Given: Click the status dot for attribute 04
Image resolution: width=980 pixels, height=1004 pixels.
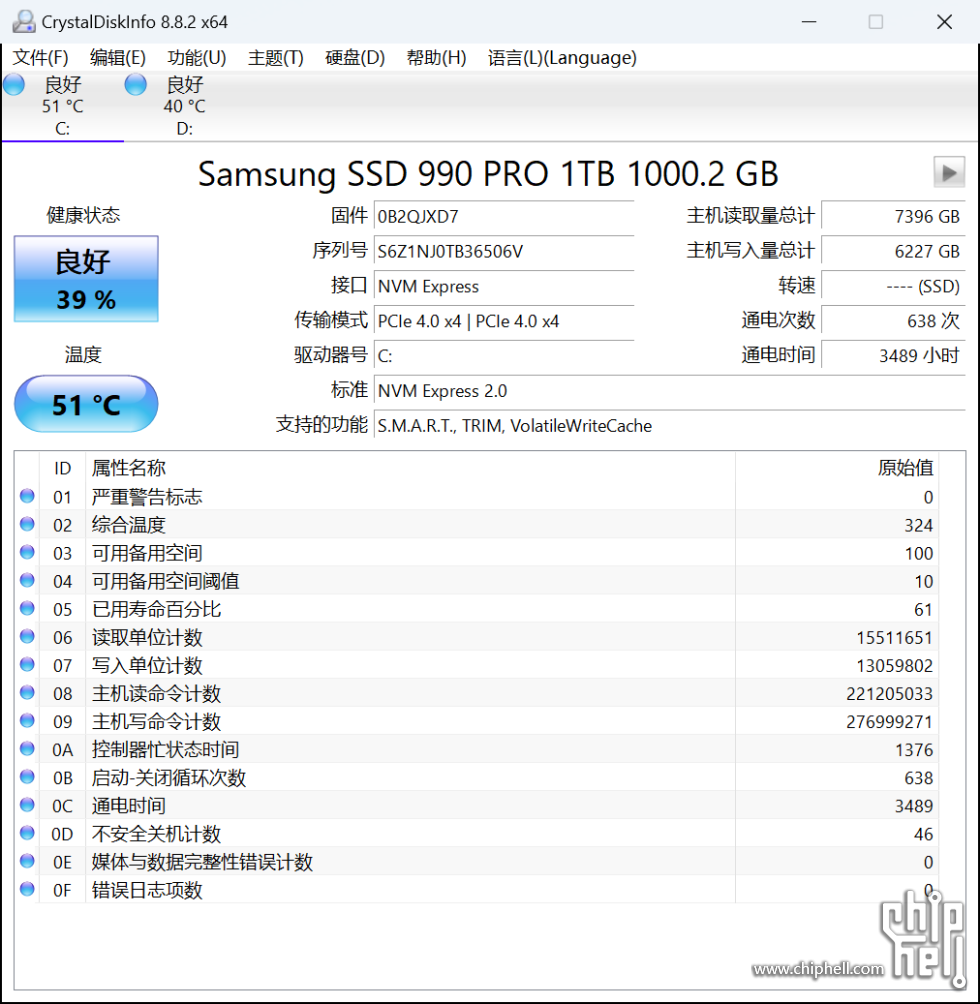Looking at the screenshot, I should 27,581.
